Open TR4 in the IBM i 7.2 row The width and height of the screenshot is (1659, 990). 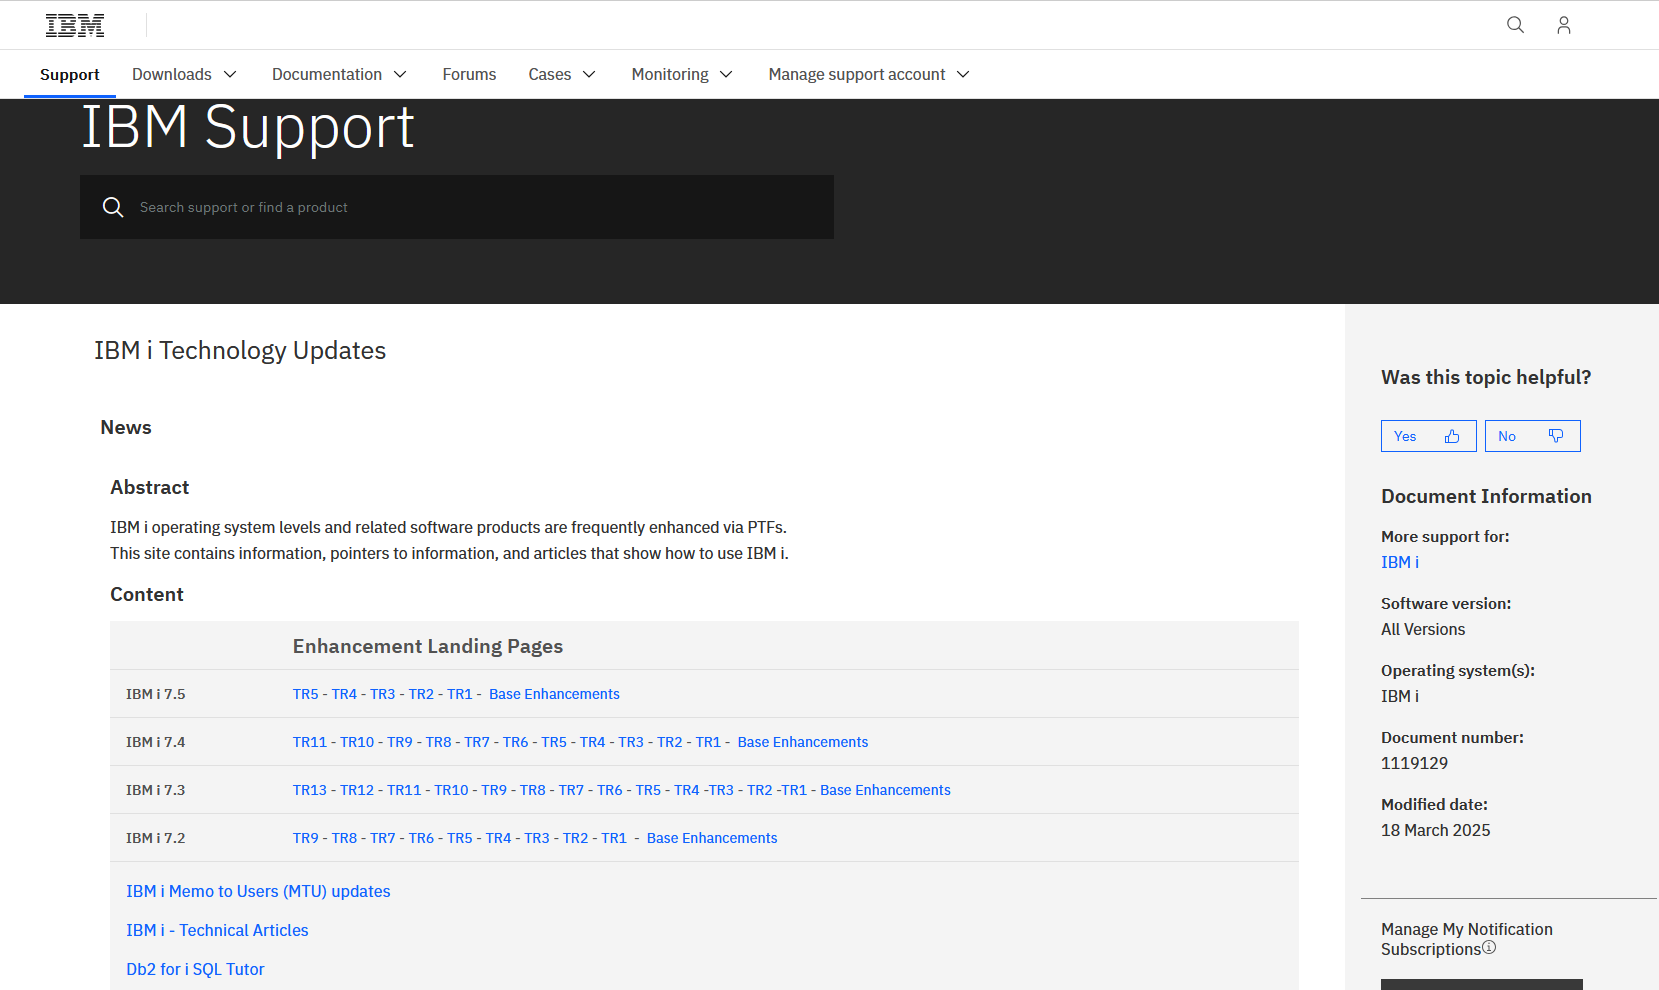pyautogui.click(x=499, y=838)
